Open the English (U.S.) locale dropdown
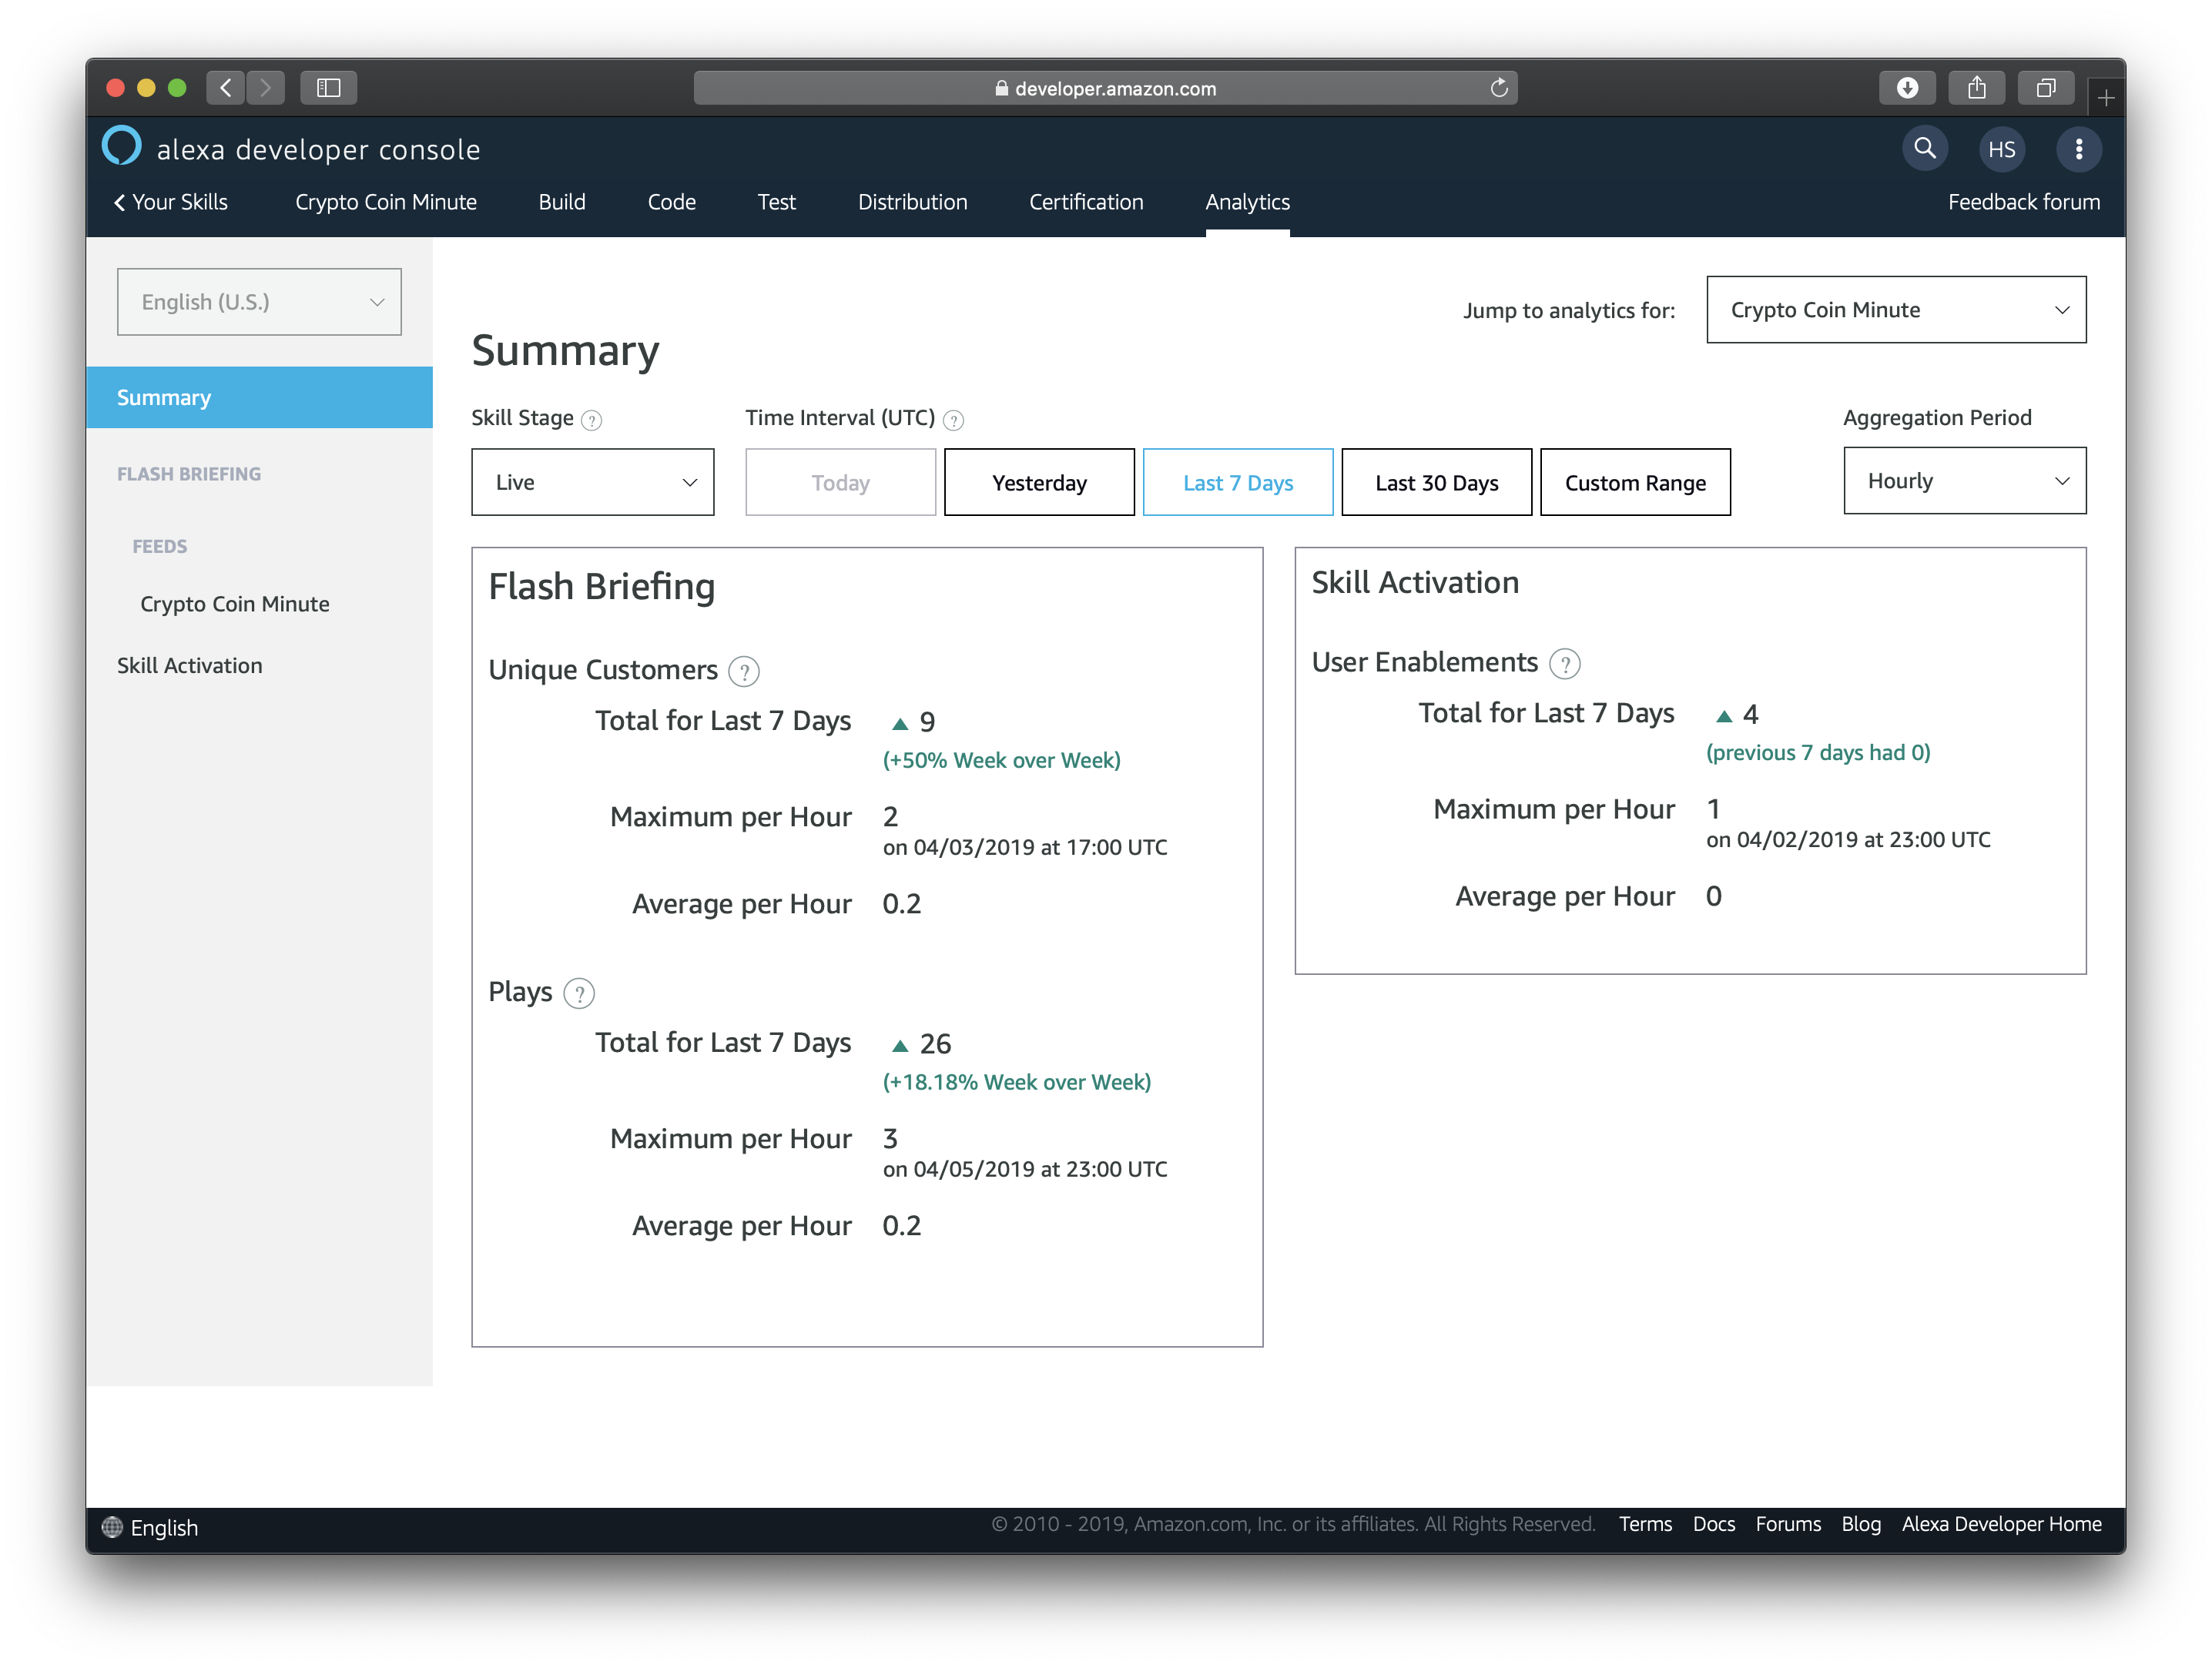Viewport: 2212px width, 1668px height. coord(259,302)
